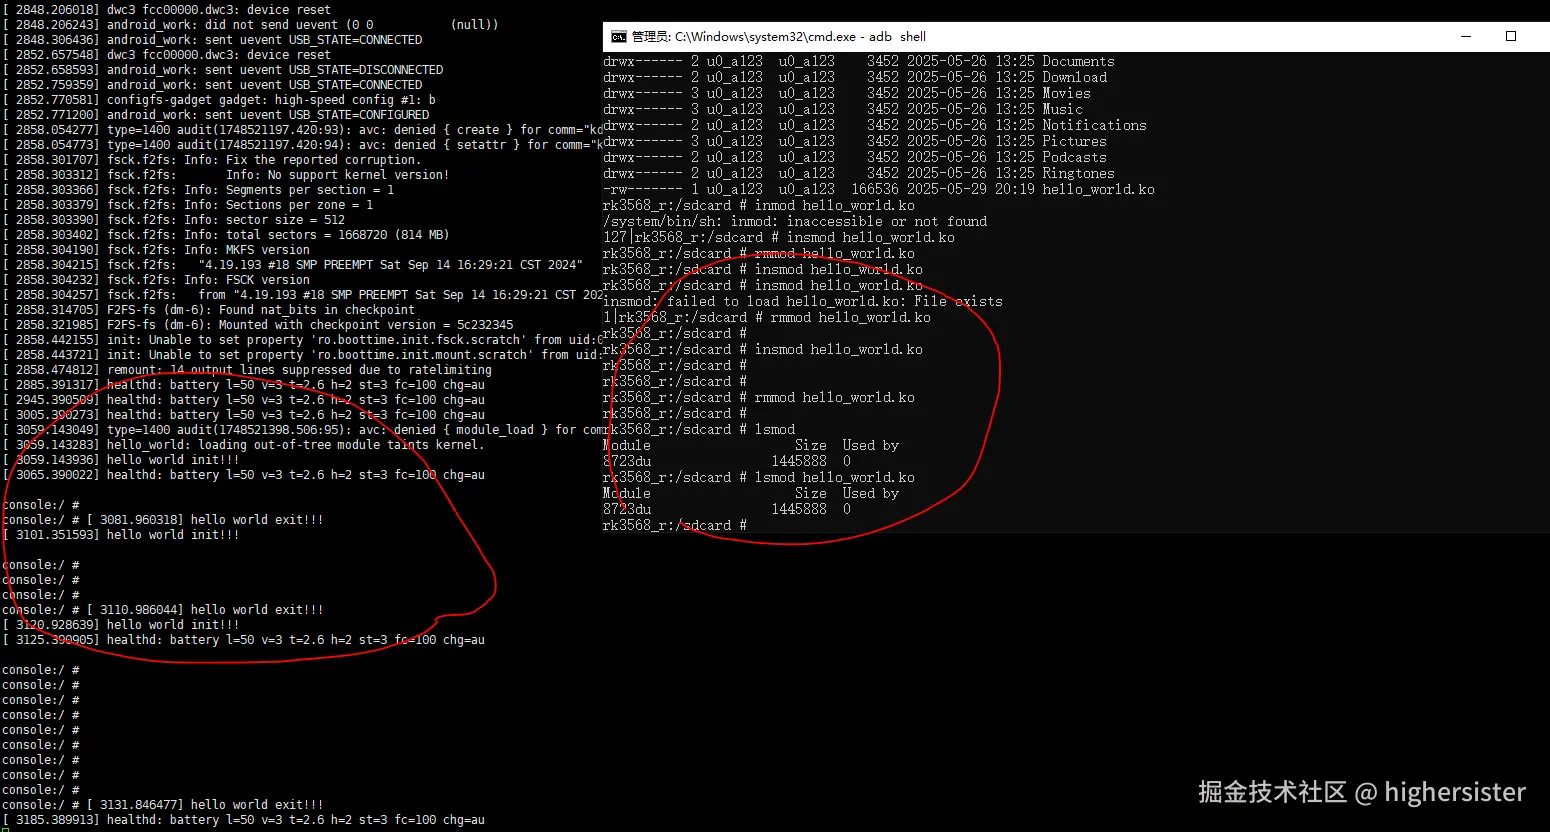The width and height of the screenshot is (1550, 832).
Task: Click the dwc3 device reset line at 2848.206018
Action: pos(166,9)
